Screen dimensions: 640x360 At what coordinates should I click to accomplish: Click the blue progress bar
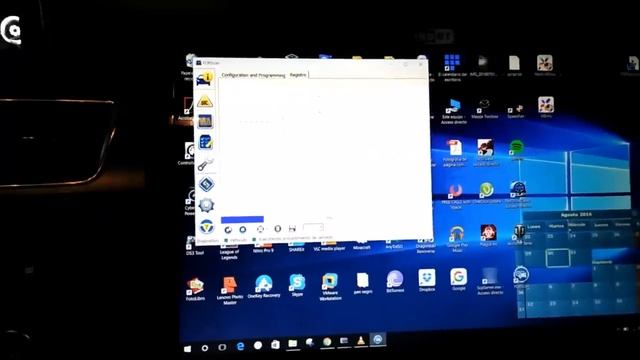coord(242,220)
